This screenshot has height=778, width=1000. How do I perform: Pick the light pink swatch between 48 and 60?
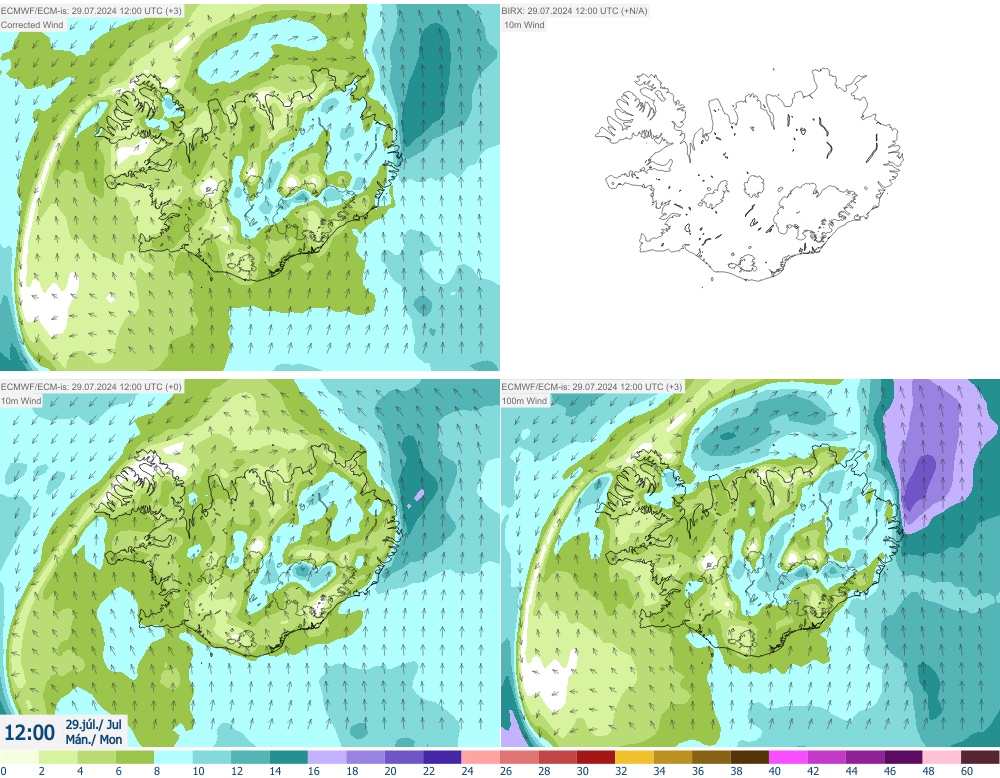[x=941, y=757]
